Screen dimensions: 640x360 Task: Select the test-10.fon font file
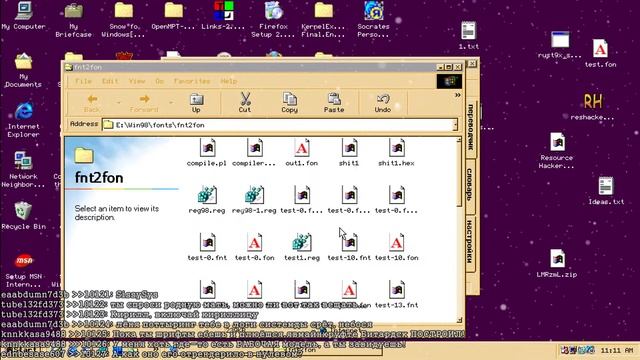pyautogui.click(x=396, y=247)
